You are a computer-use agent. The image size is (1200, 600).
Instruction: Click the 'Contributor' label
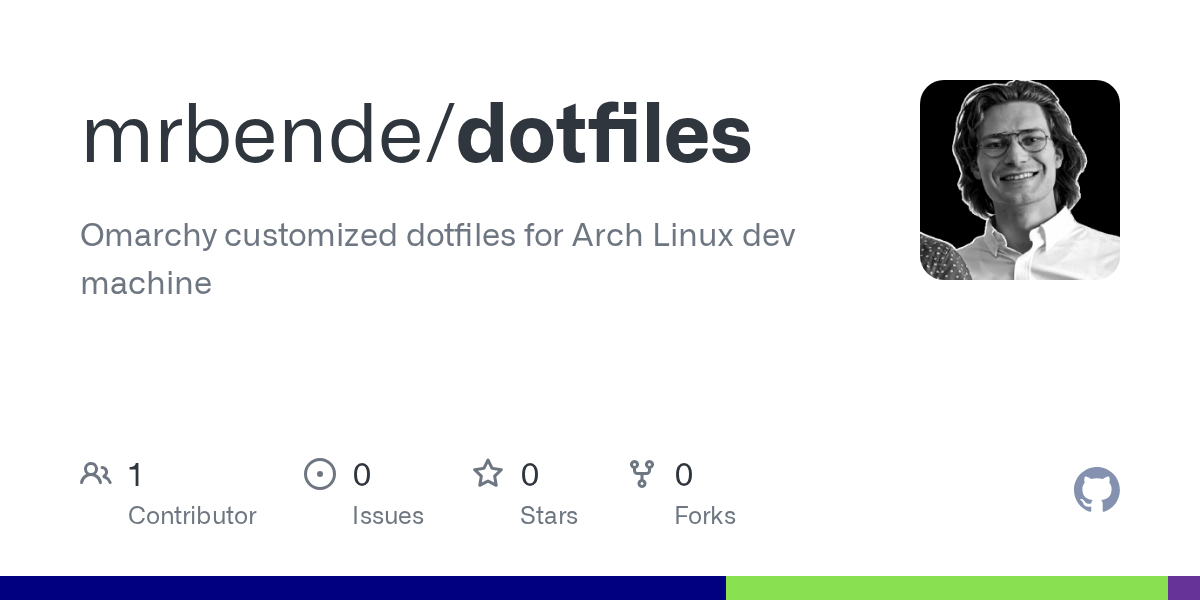[192, 516]
